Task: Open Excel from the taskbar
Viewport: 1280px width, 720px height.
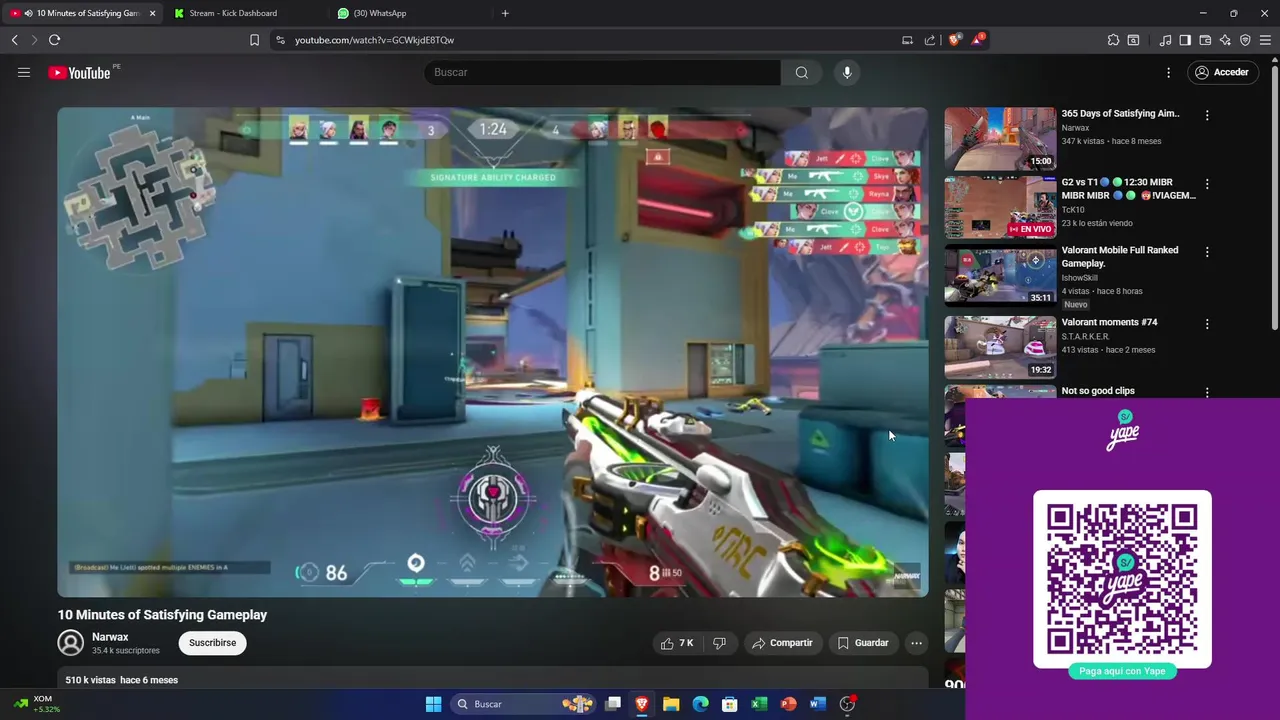Action: (x=759, y=704)
